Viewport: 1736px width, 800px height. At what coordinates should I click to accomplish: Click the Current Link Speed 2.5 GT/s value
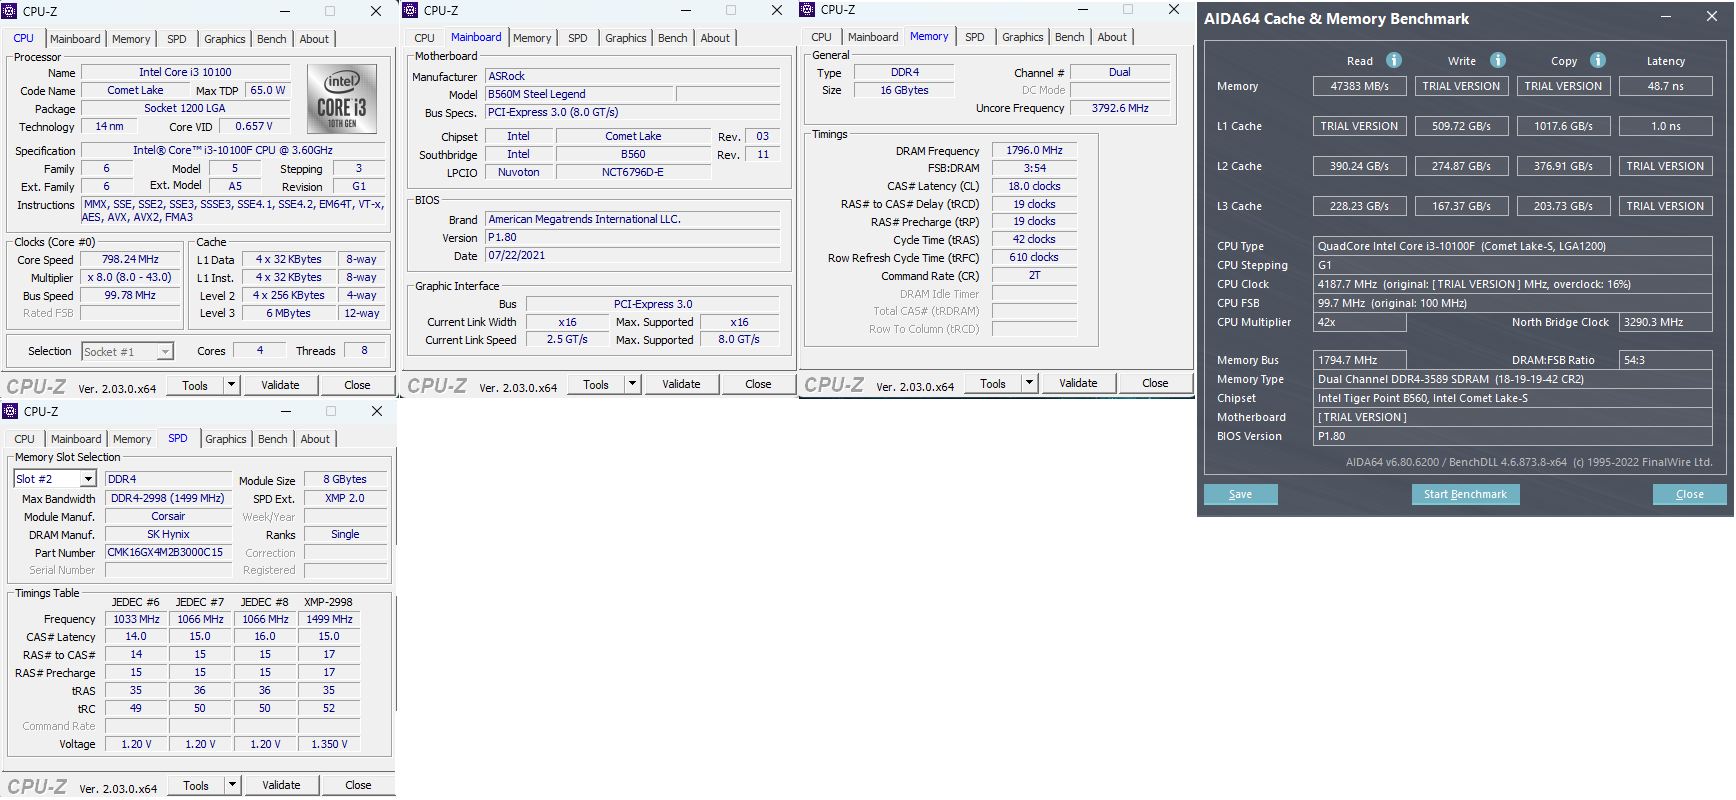click(567, 340)
